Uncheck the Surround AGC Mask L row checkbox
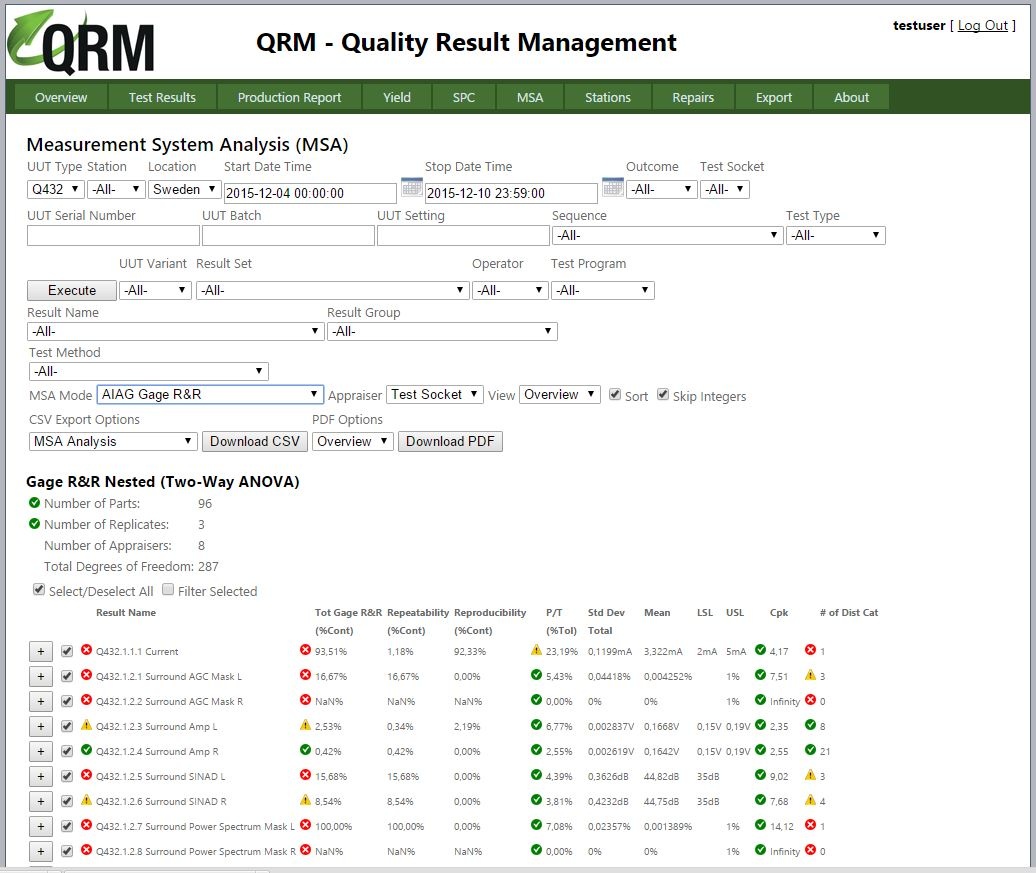This screenshot has height=873, width=1036. [x=67, y=677]
